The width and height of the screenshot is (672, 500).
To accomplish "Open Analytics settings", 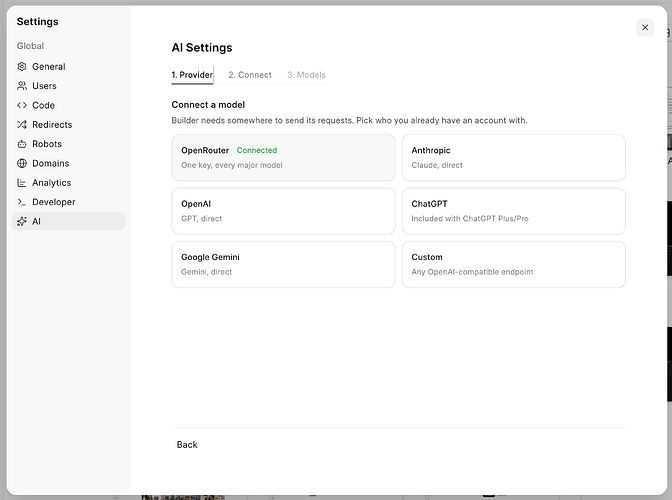I will (x=69, y=183).
